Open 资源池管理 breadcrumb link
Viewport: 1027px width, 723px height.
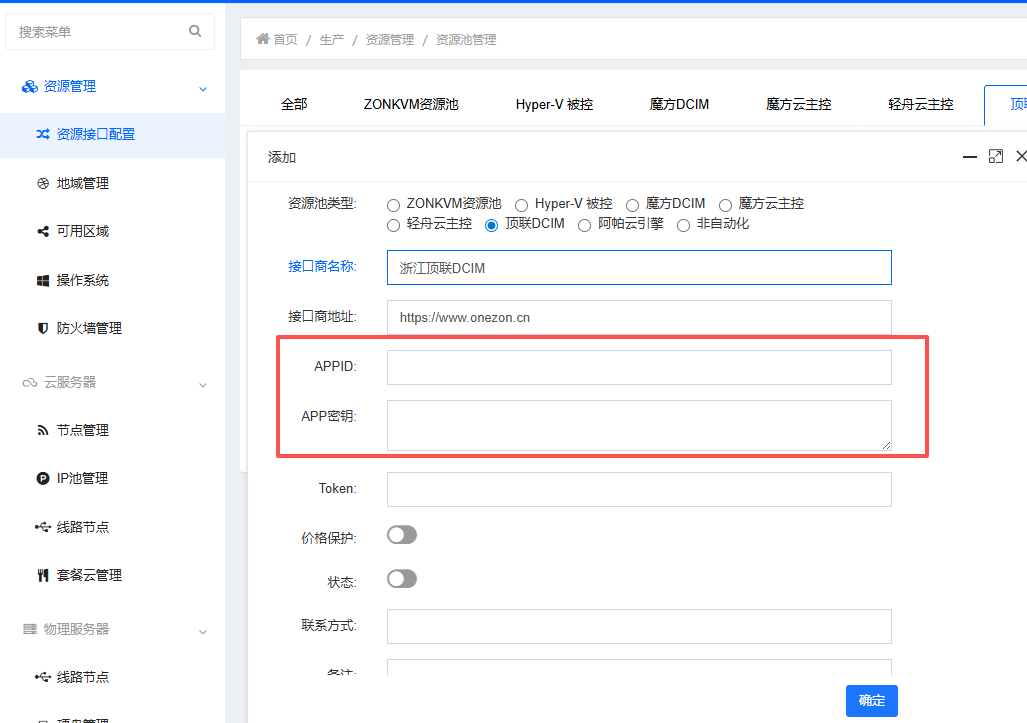coord(466,39)
